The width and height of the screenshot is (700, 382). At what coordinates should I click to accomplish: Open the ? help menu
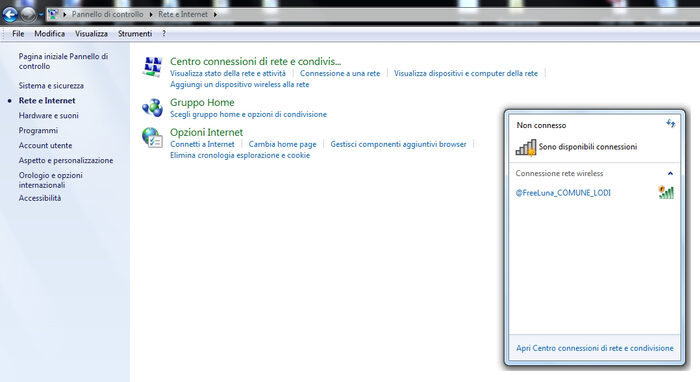(164, 33)
